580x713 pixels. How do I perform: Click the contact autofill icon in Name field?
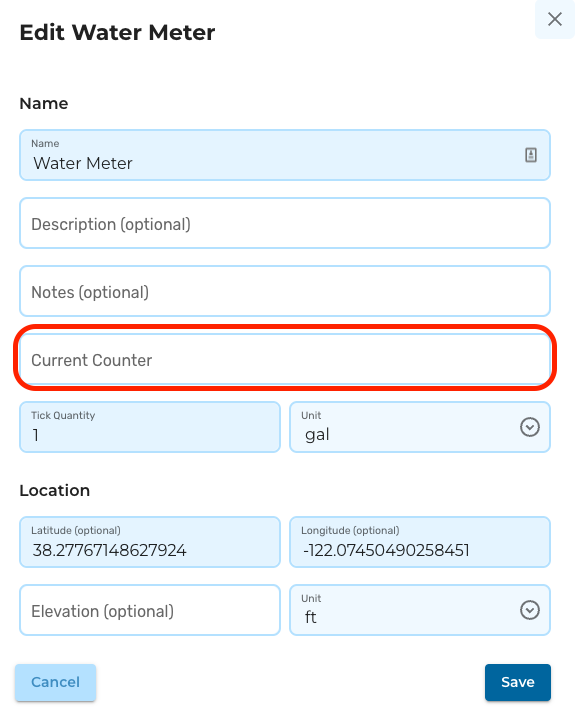[x=530, y=155]
